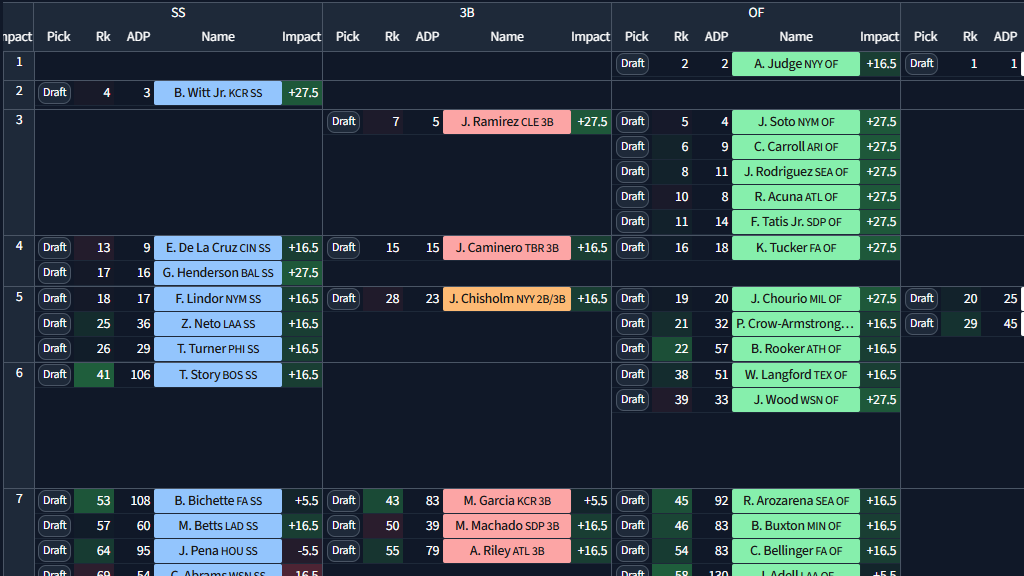The image size is (1024, 576).
Task: Draft J. Pena via Draft button
Action: pos(54,551)
